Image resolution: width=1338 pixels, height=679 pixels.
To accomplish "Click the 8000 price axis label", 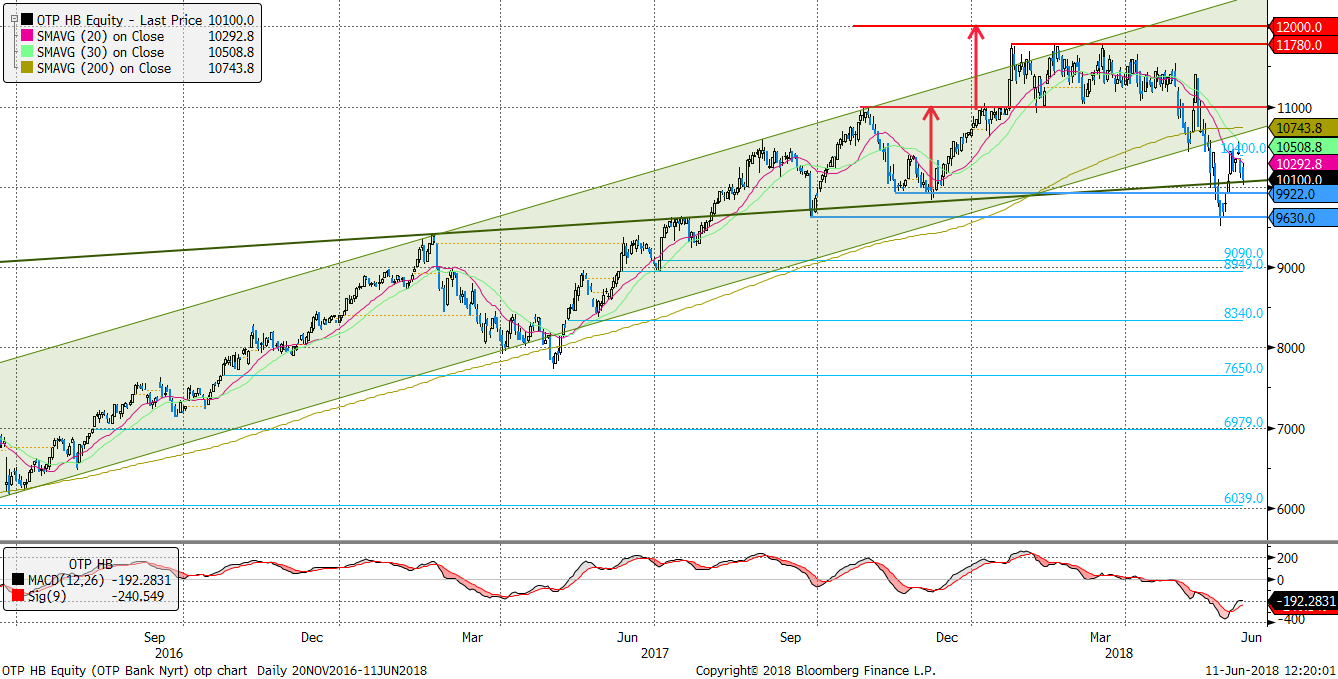I will pyautogui.click(x=1292, y=348).
